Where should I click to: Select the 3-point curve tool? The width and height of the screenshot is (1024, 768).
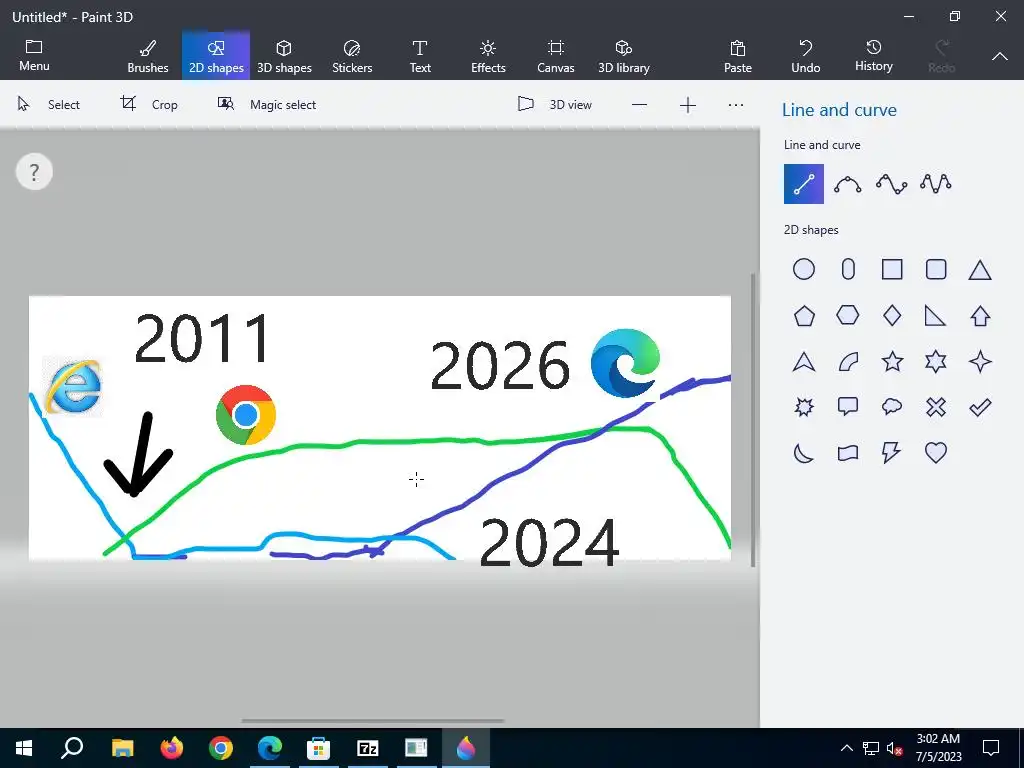[848, 184]
